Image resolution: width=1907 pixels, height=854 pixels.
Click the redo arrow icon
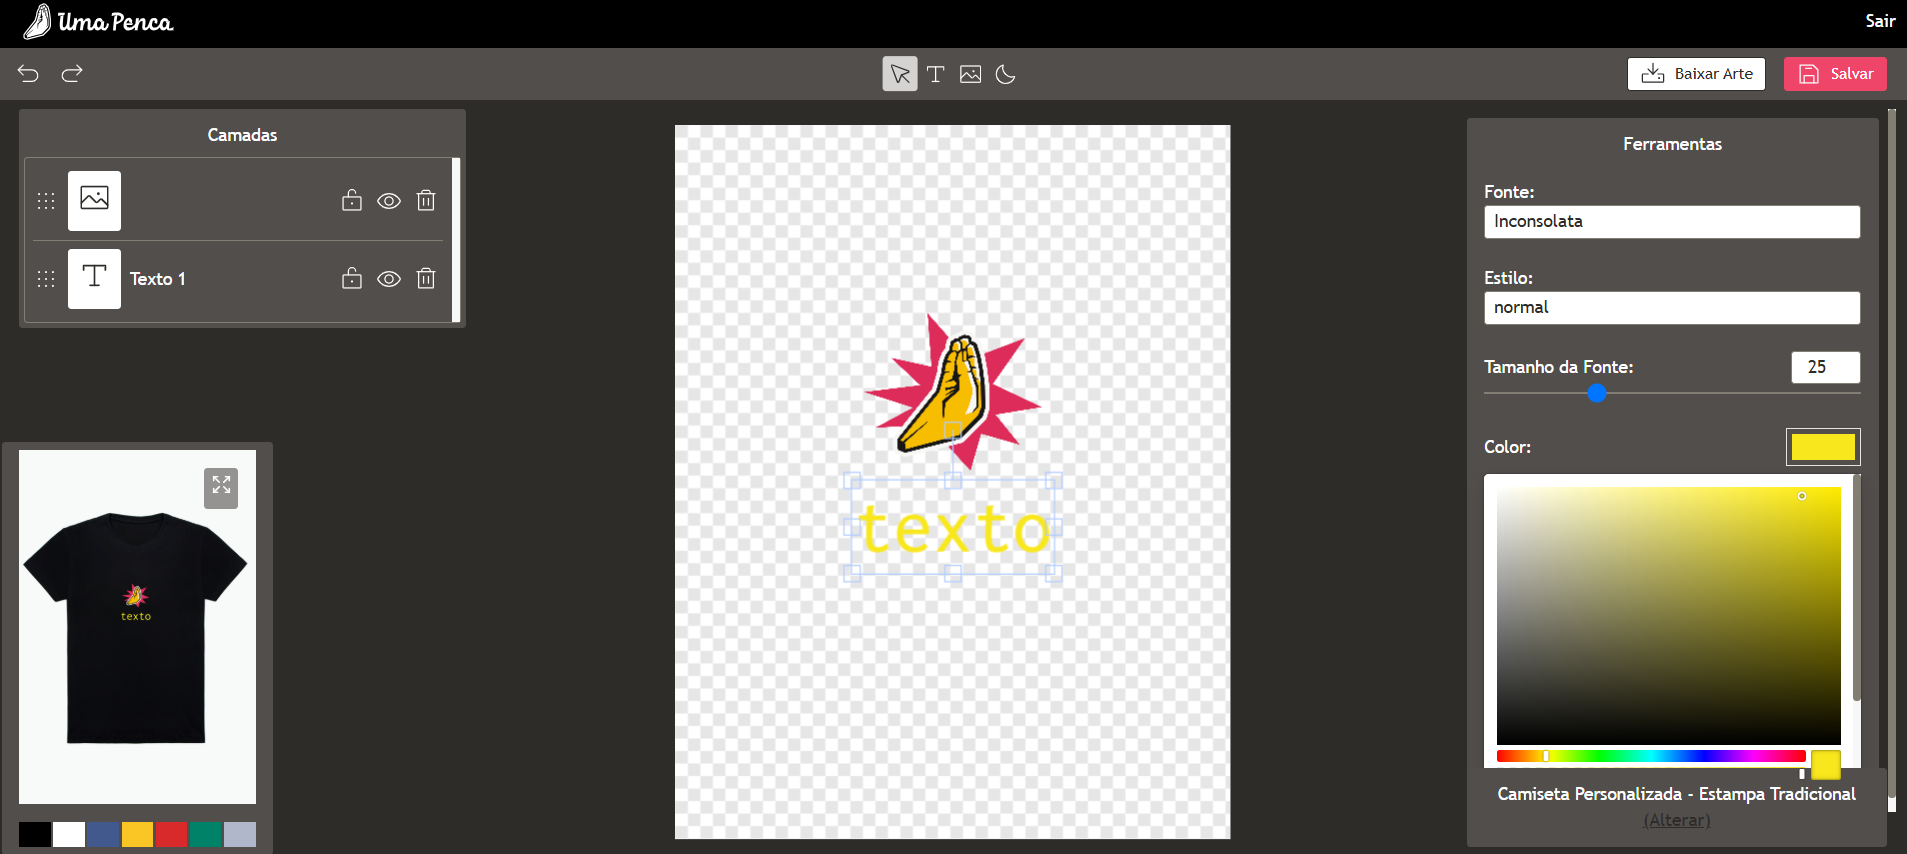(x=72, y=74)
